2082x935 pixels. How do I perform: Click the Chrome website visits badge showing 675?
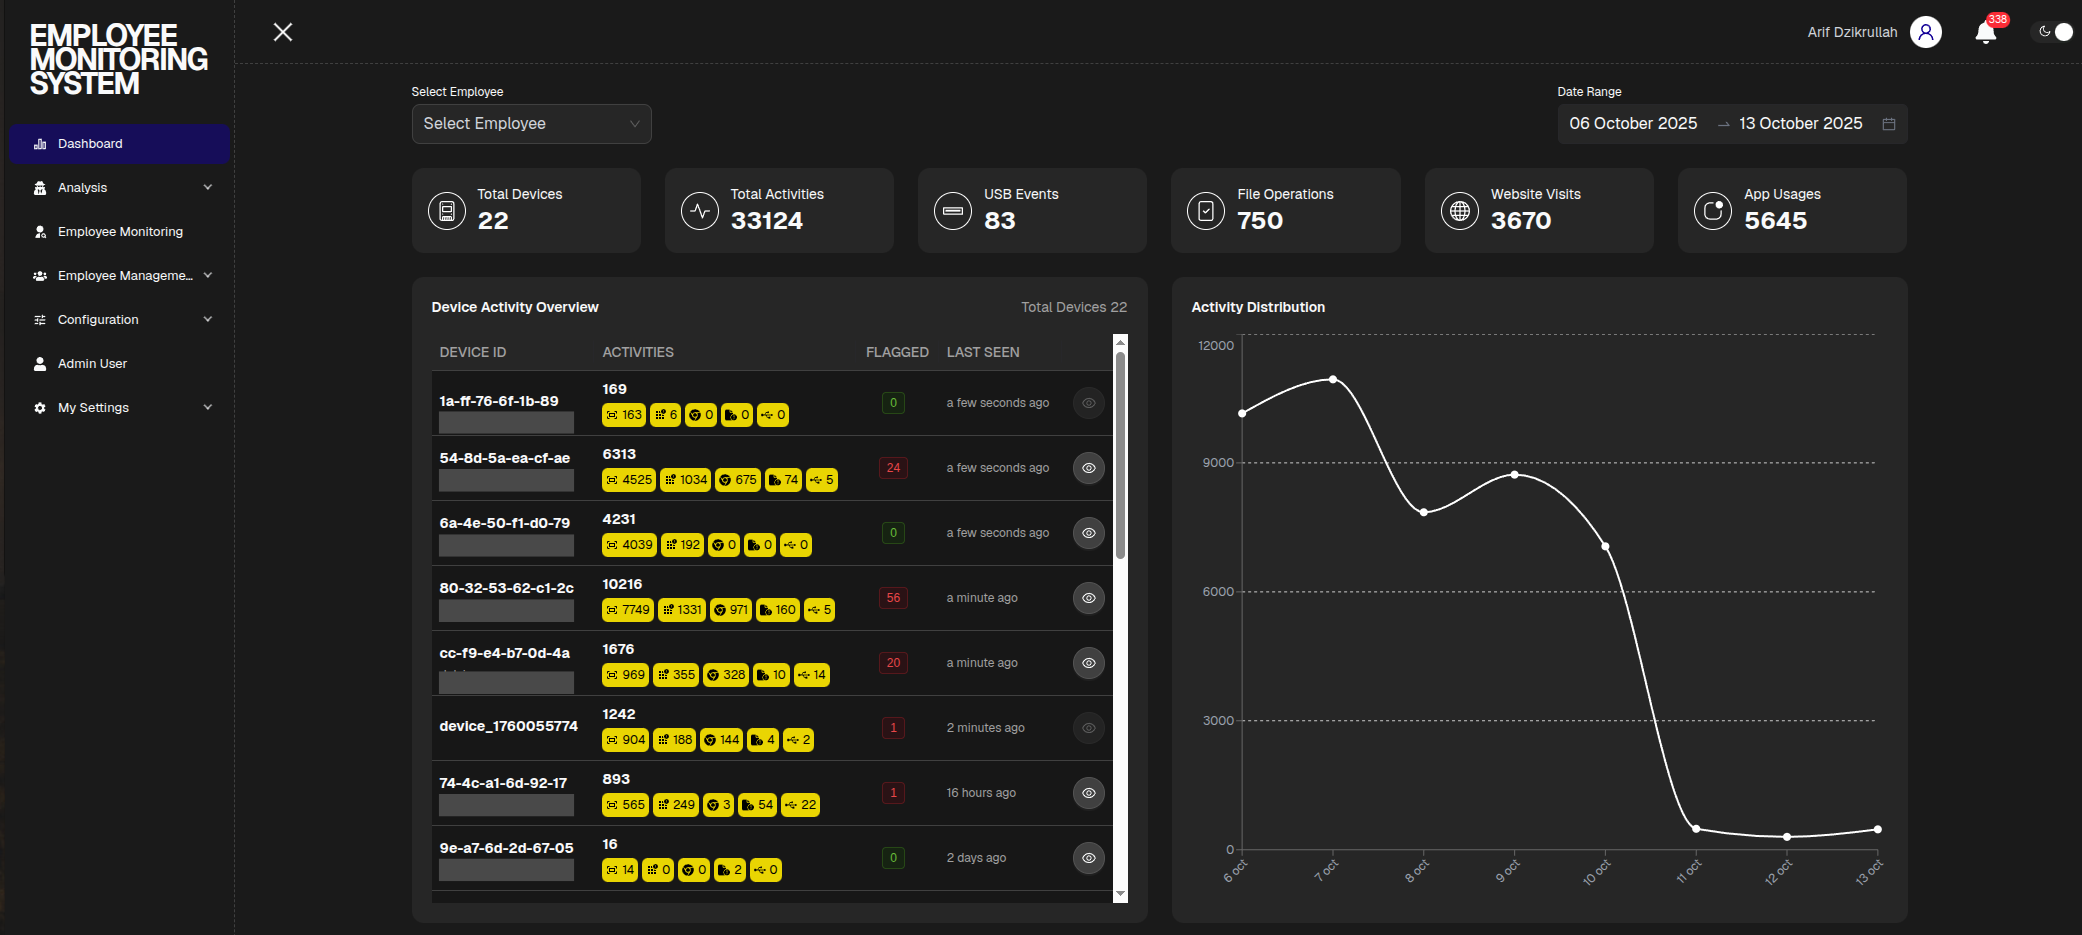tap(738, 480)
